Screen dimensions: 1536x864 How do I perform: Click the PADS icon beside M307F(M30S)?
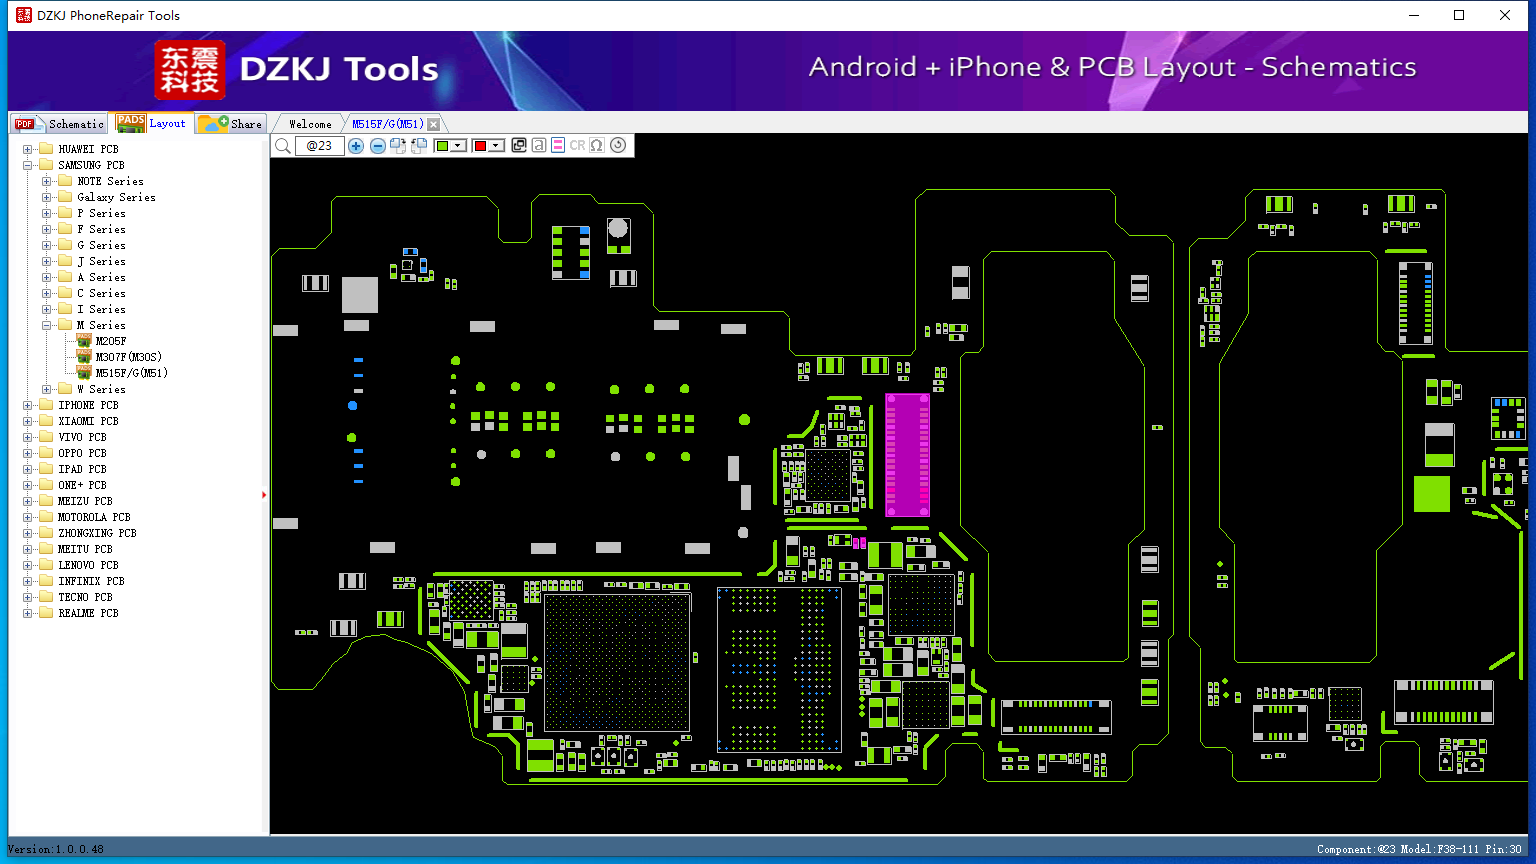click(x=84, y=357)
